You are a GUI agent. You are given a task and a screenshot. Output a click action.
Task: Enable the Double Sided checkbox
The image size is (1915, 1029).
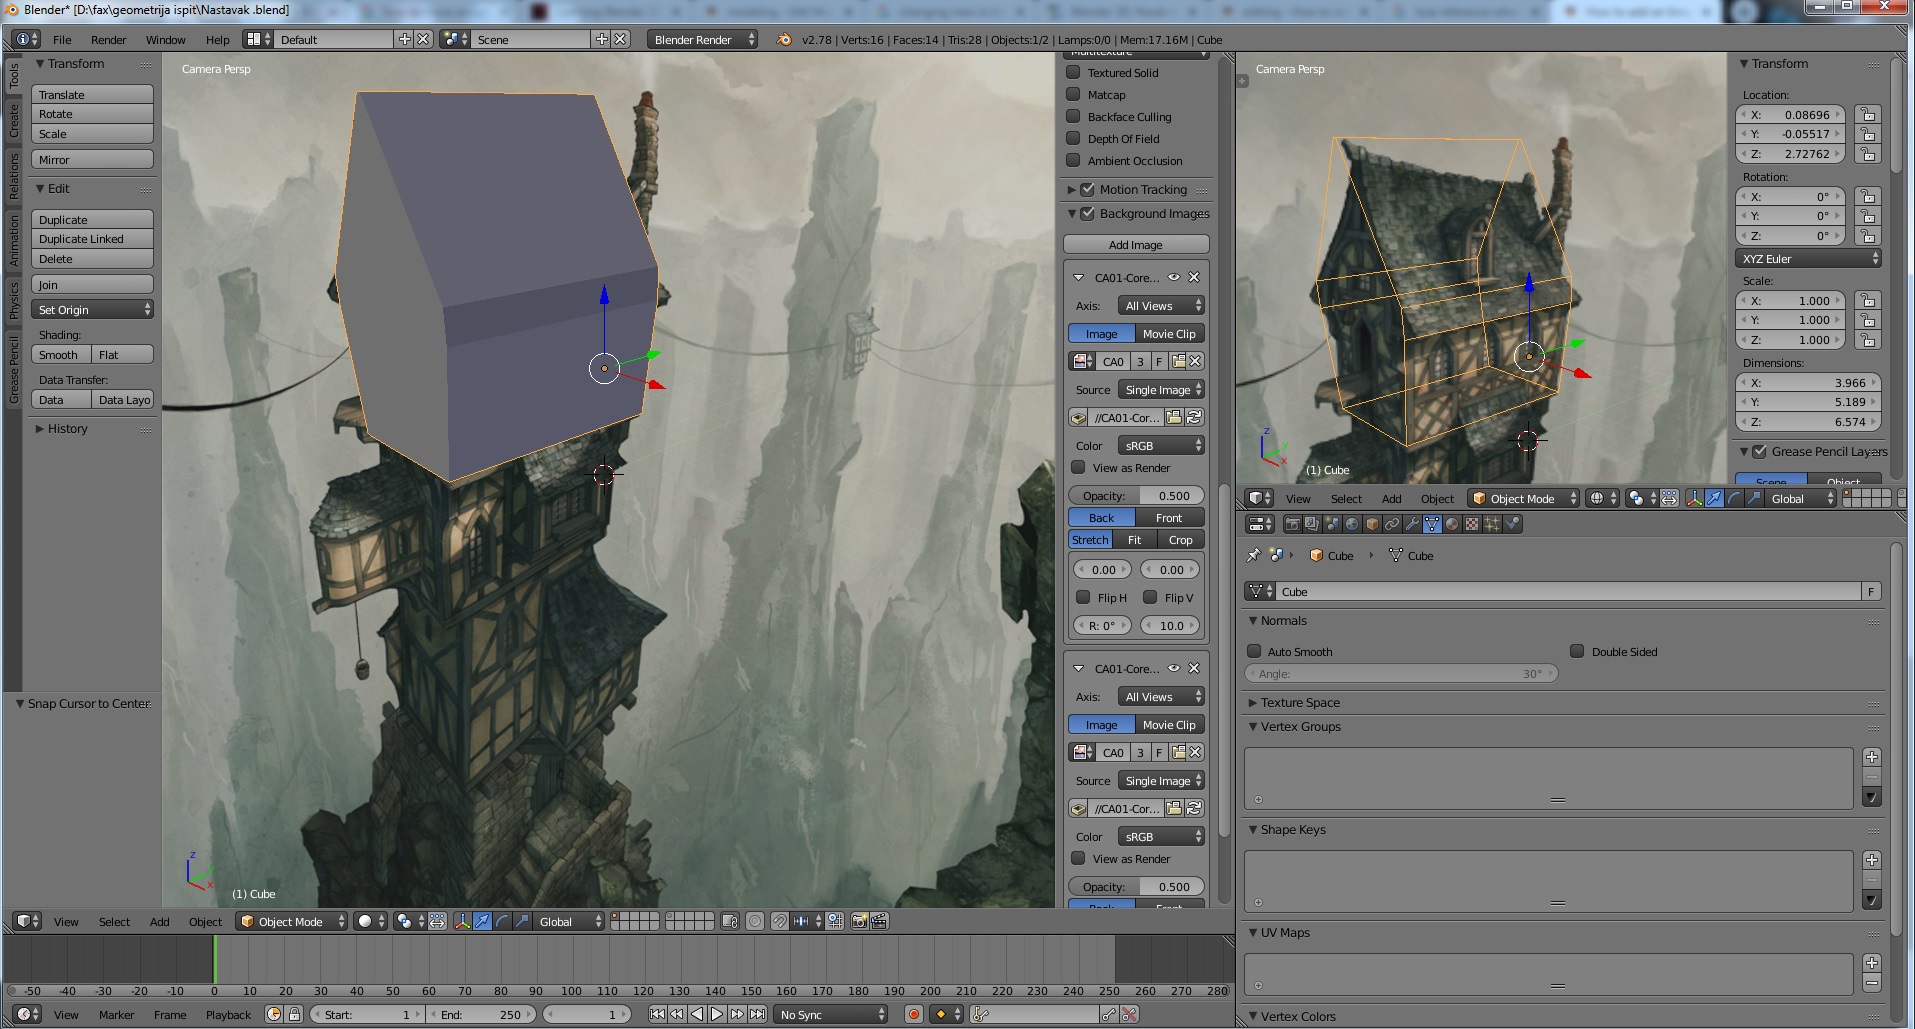coord(1577,651)
